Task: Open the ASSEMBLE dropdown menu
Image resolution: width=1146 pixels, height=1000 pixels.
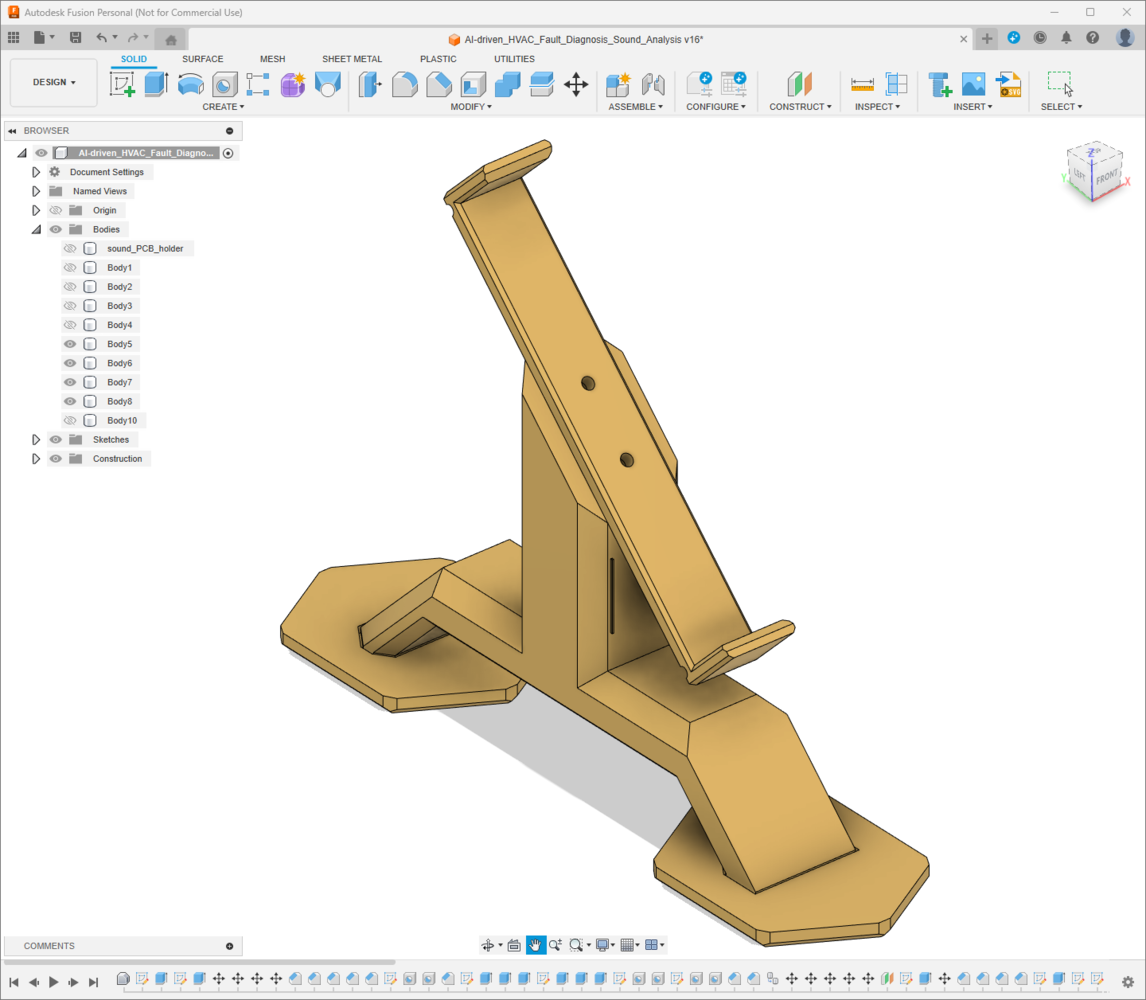Action: point(636,107)
